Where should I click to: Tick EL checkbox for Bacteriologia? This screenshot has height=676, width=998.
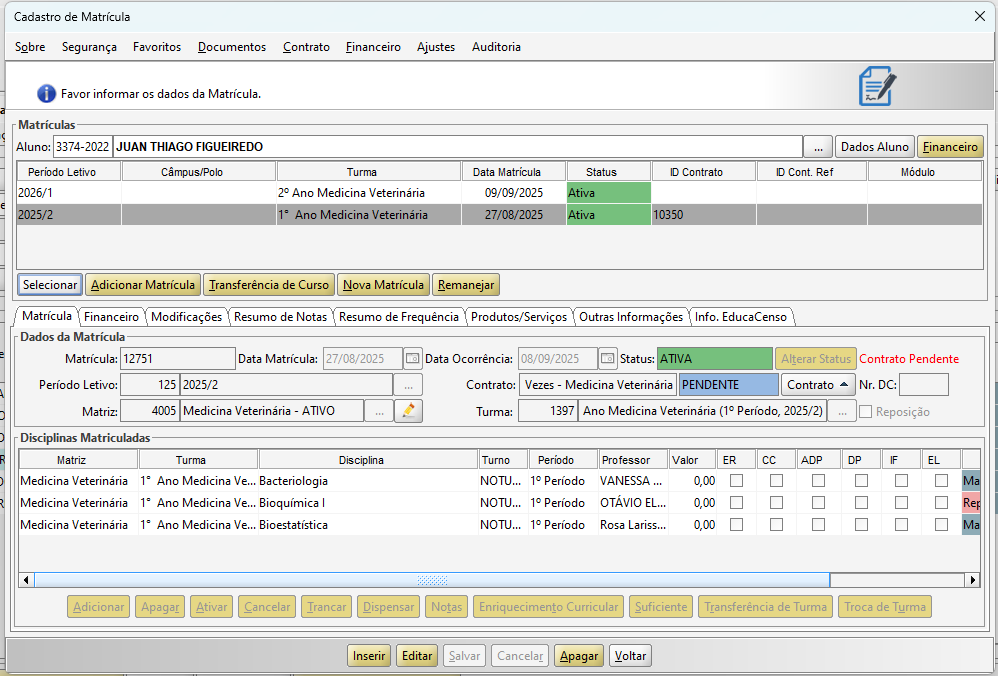[941, 481]
